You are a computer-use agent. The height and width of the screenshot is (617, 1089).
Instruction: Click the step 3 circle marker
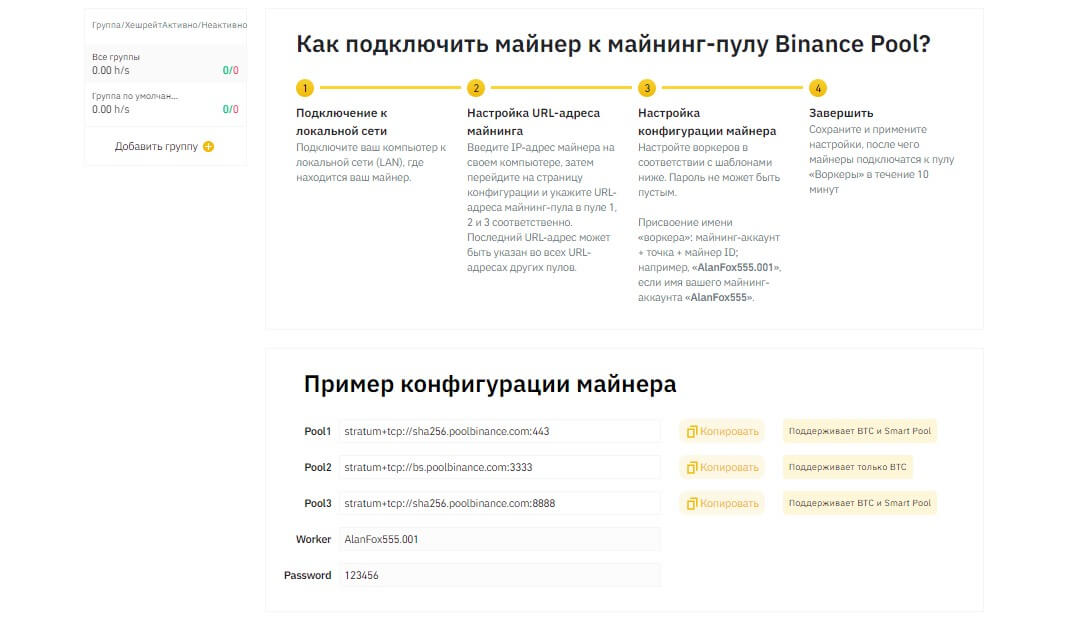(x=647, y=88)
